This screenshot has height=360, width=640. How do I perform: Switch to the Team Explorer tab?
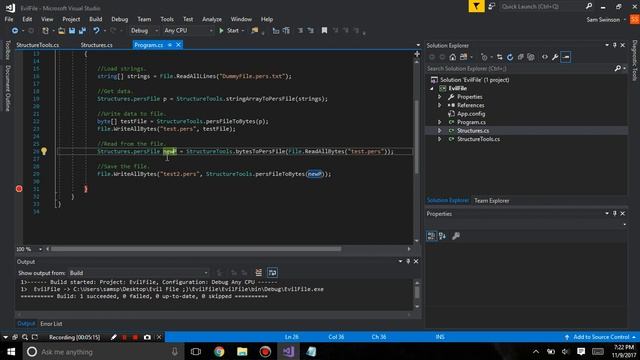point(491,200)
